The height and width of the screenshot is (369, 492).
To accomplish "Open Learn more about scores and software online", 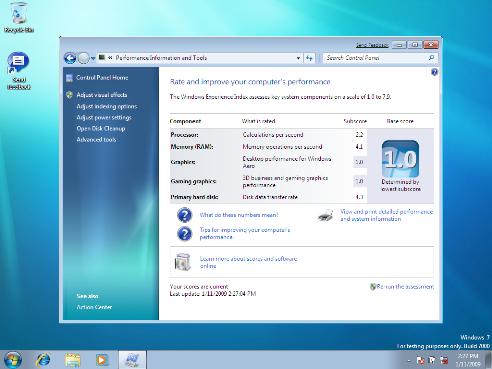I will pyautogui.click(x=248, y=262).
